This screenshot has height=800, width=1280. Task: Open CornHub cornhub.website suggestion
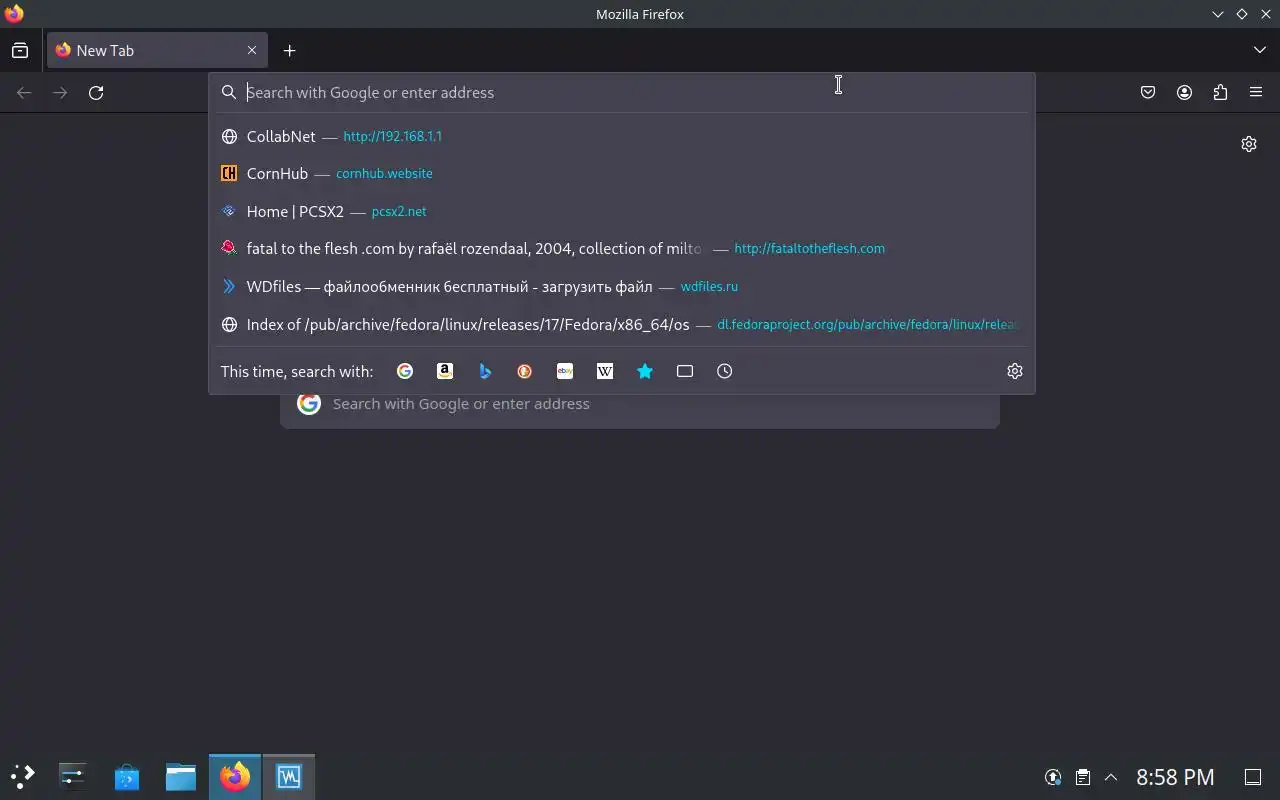[x=622, y=173]
